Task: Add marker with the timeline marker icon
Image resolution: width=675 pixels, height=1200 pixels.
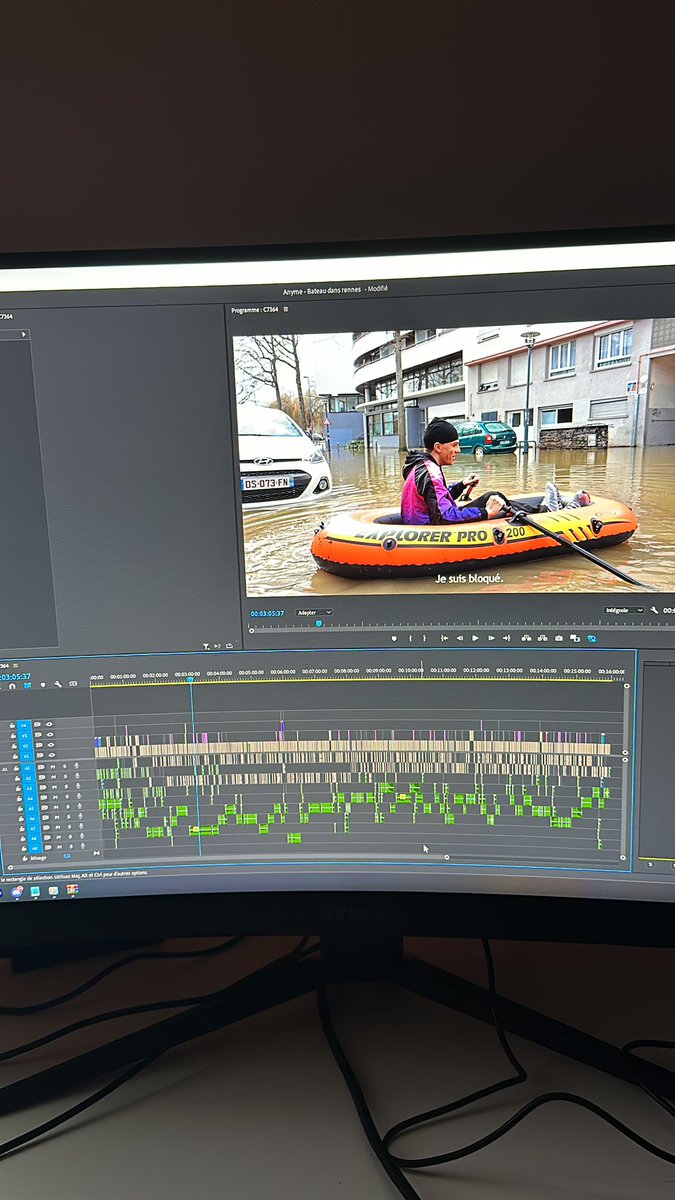Action: coord(43,685)
